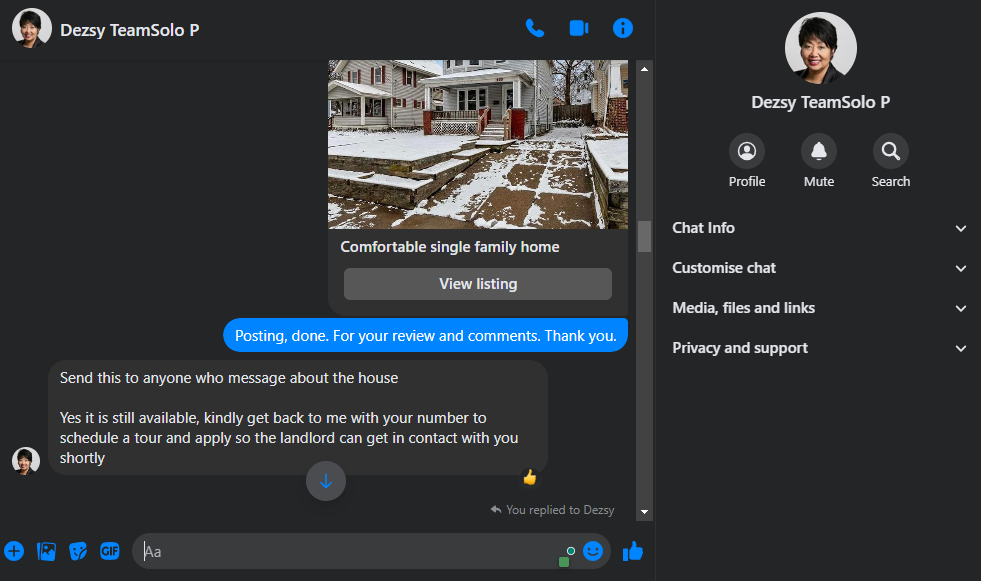Screen dimensions: 981x581
Task: Mute this conversation bell icon
Action: coord(818,151)
